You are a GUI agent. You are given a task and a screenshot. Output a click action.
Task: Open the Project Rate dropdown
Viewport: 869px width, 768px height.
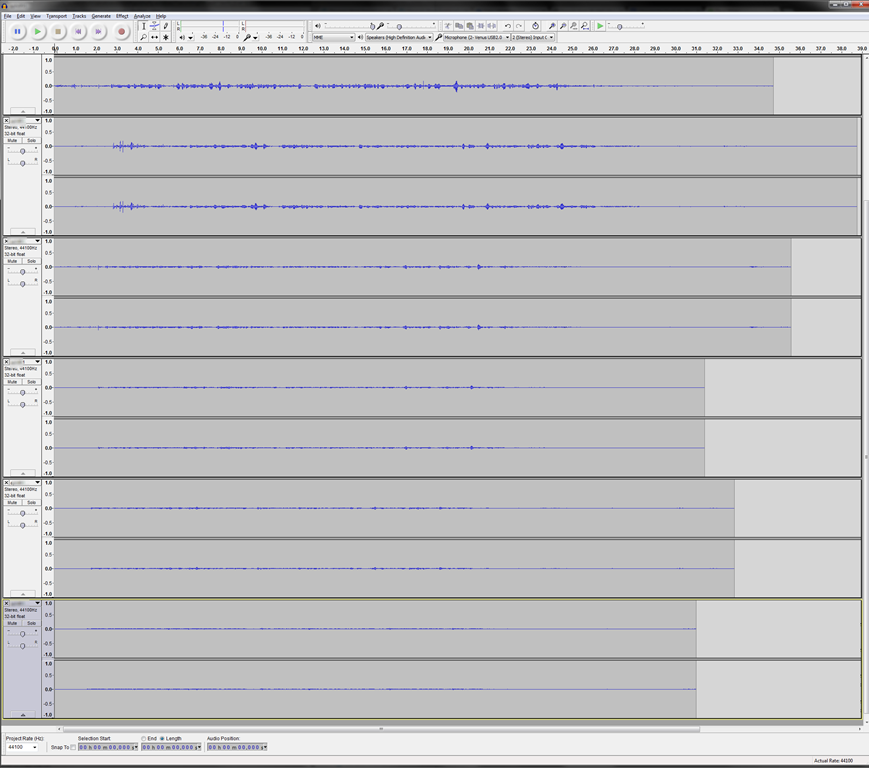pyautogui.click(x=34, y=747)
